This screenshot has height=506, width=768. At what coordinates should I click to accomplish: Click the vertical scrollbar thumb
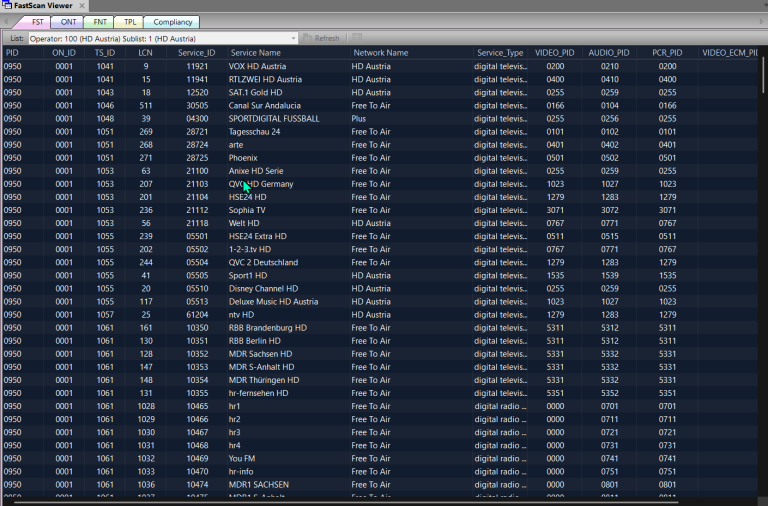point(763,73)
